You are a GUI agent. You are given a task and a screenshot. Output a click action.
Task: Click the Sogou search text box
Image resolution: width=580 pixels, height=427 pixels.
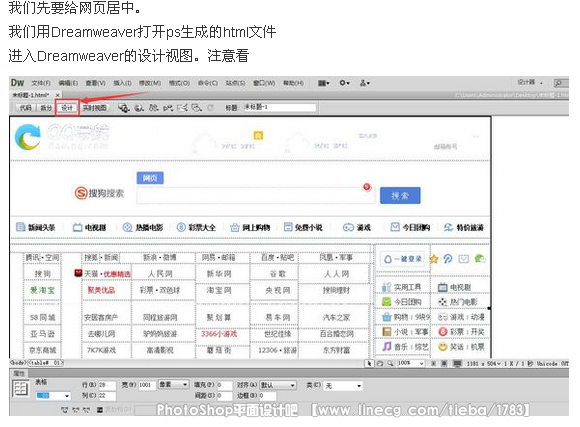[255, 195]
